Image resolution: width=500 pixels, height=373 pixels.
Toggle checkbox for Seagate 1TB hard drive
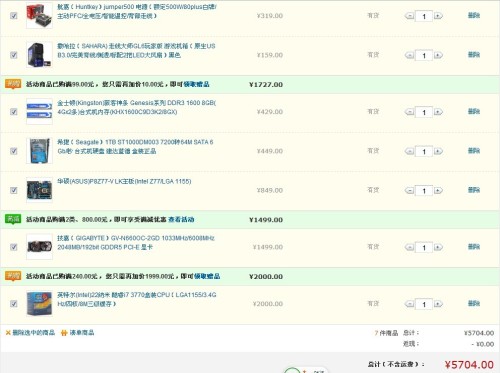[x=14, y=151]
